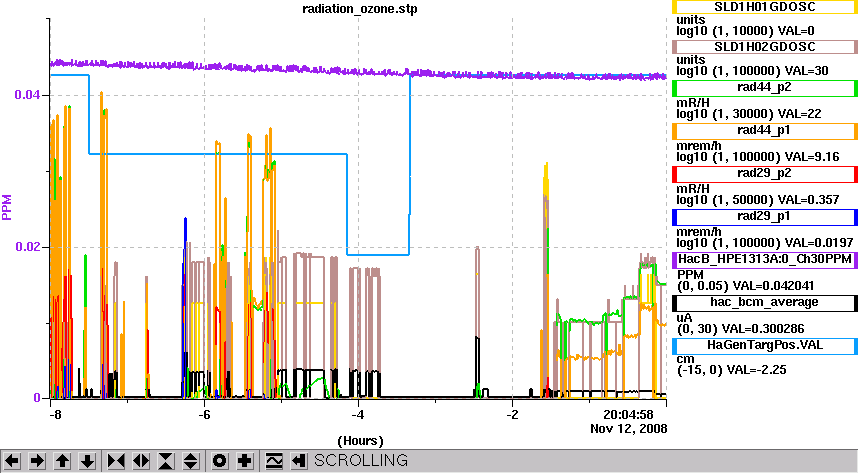This screenshot has height=473, width=858.
Task: Click the waveform graph-mode icon
Action: (274, 461)
